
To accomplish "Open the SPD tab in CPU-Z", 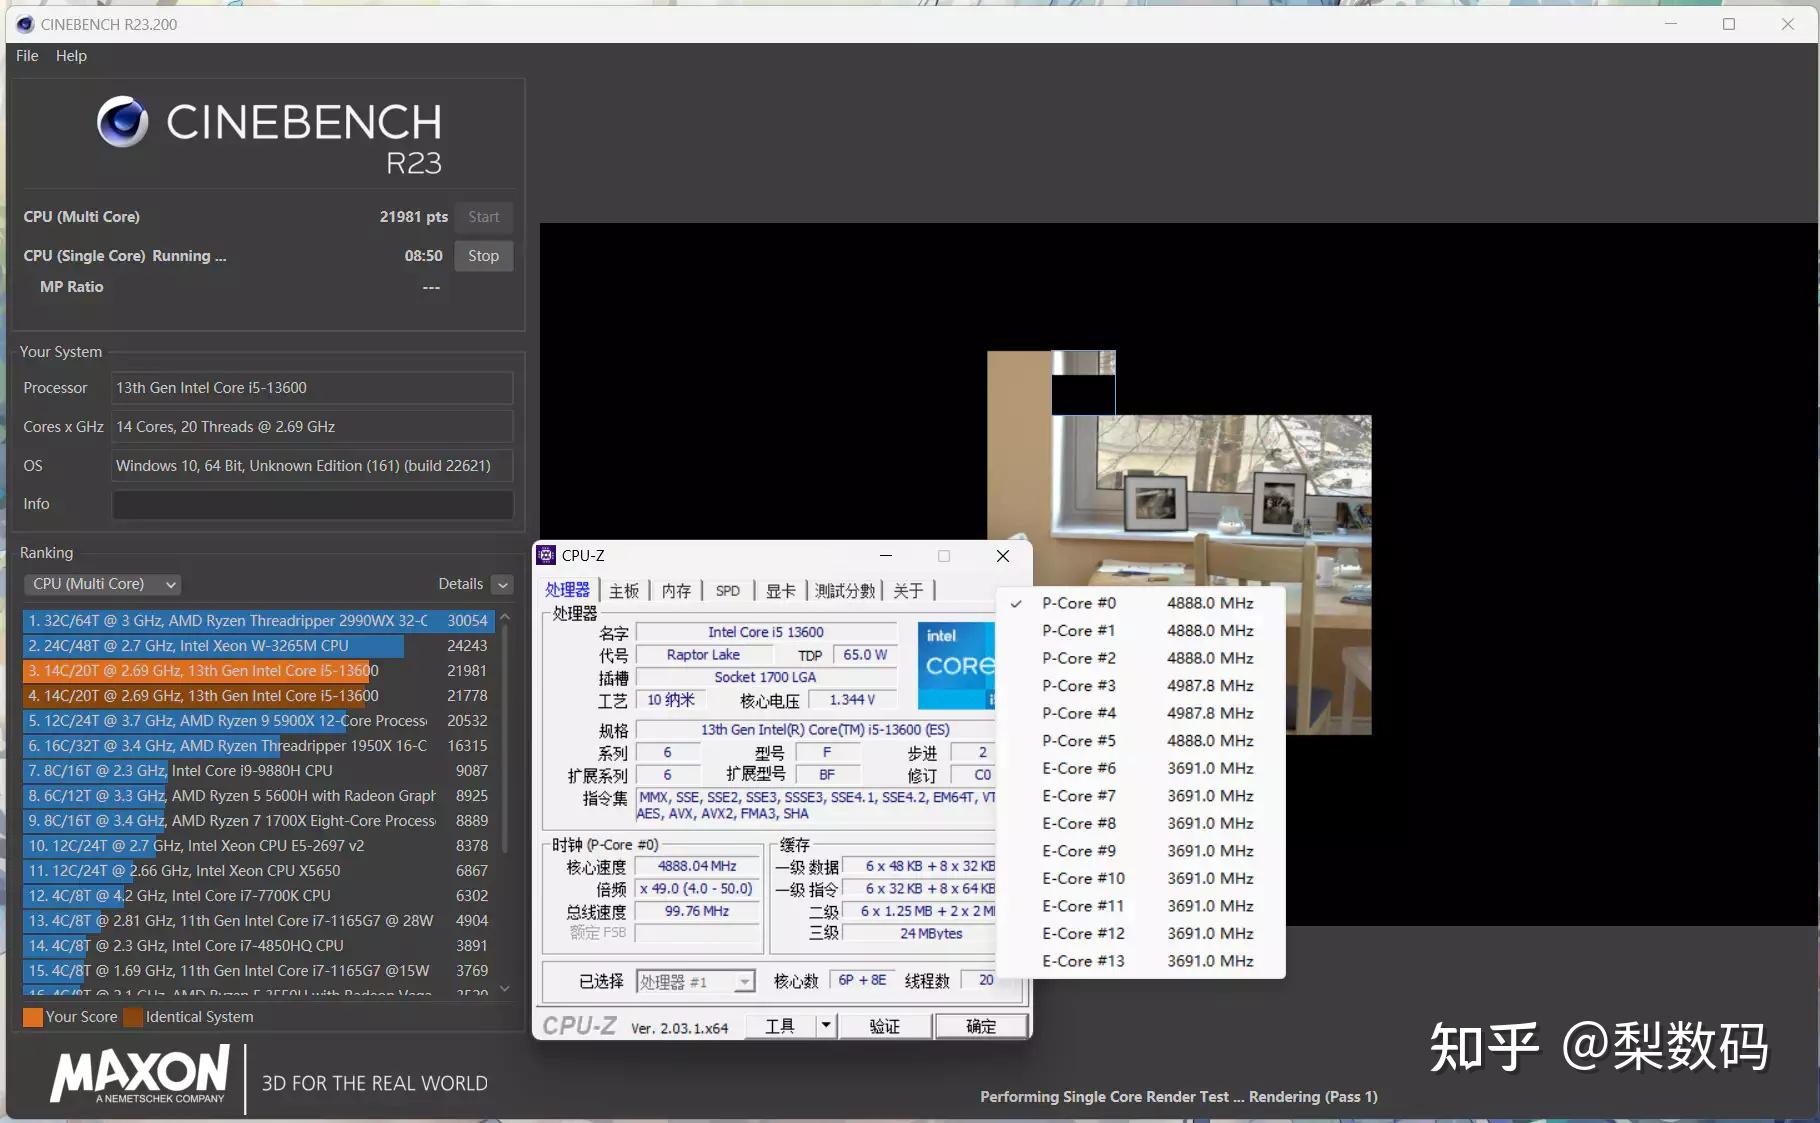I will pyautogui.click(x=727, y=590).
